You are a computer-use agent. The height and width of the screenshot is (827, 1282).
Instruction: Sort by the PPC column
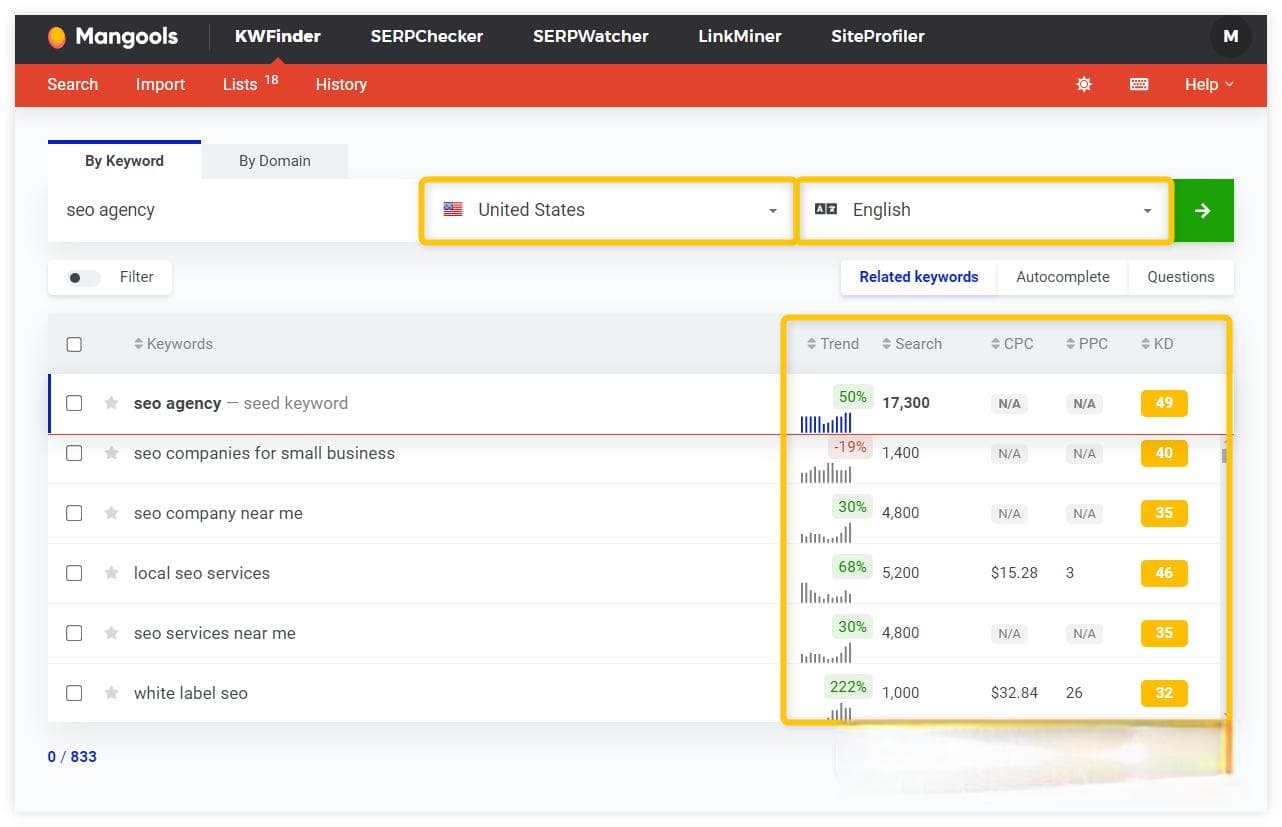tap(1087, 344)
